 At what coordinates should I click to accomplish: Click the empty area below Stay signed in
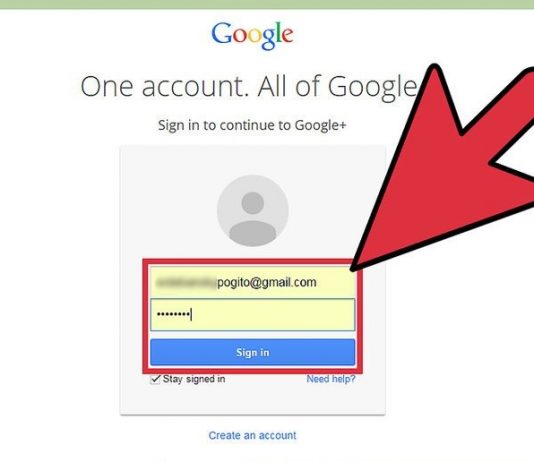[252, 400]
